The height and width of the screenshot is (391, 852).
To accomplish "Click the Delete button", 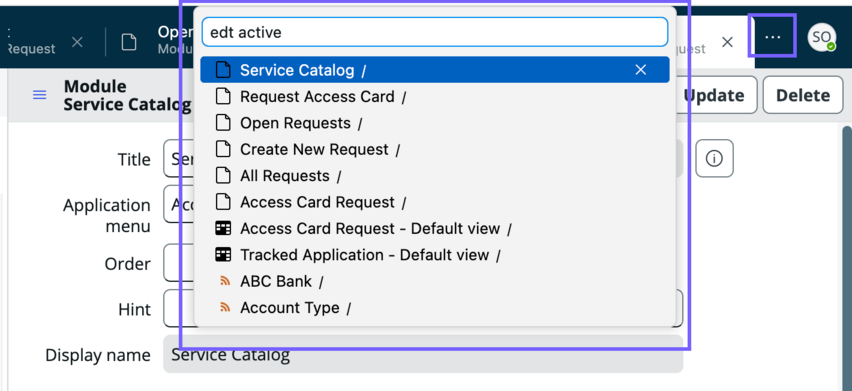I will (803, 95).
